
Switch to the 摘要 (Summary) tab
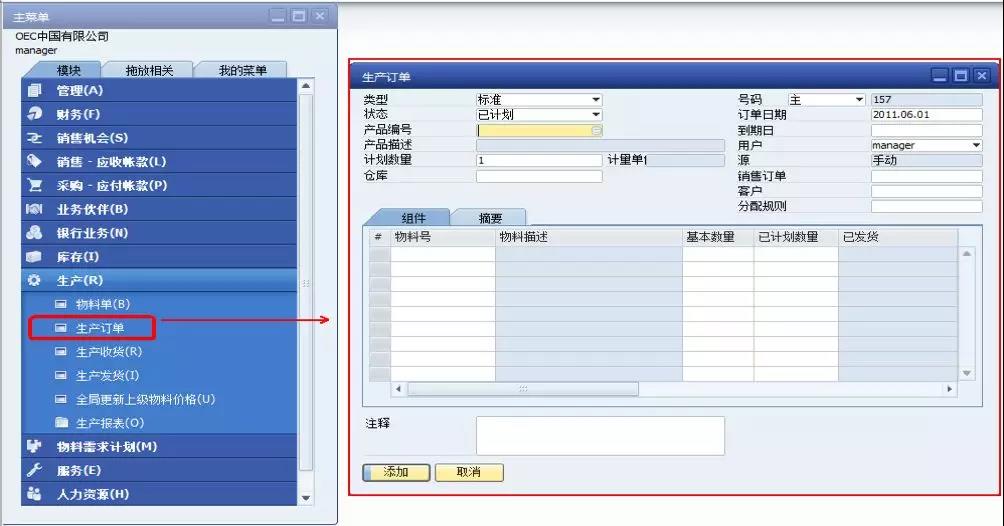[490, 218]
